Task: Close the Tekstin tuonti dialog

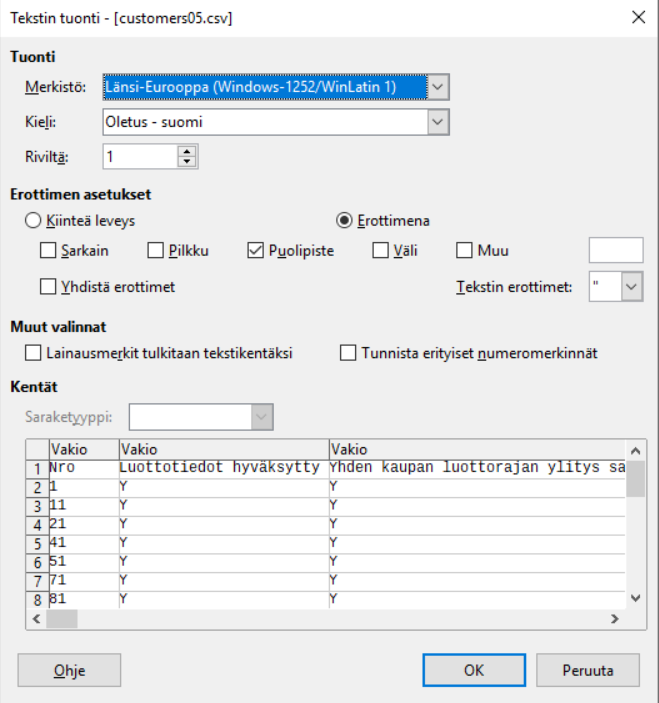Action: (638, 17)
